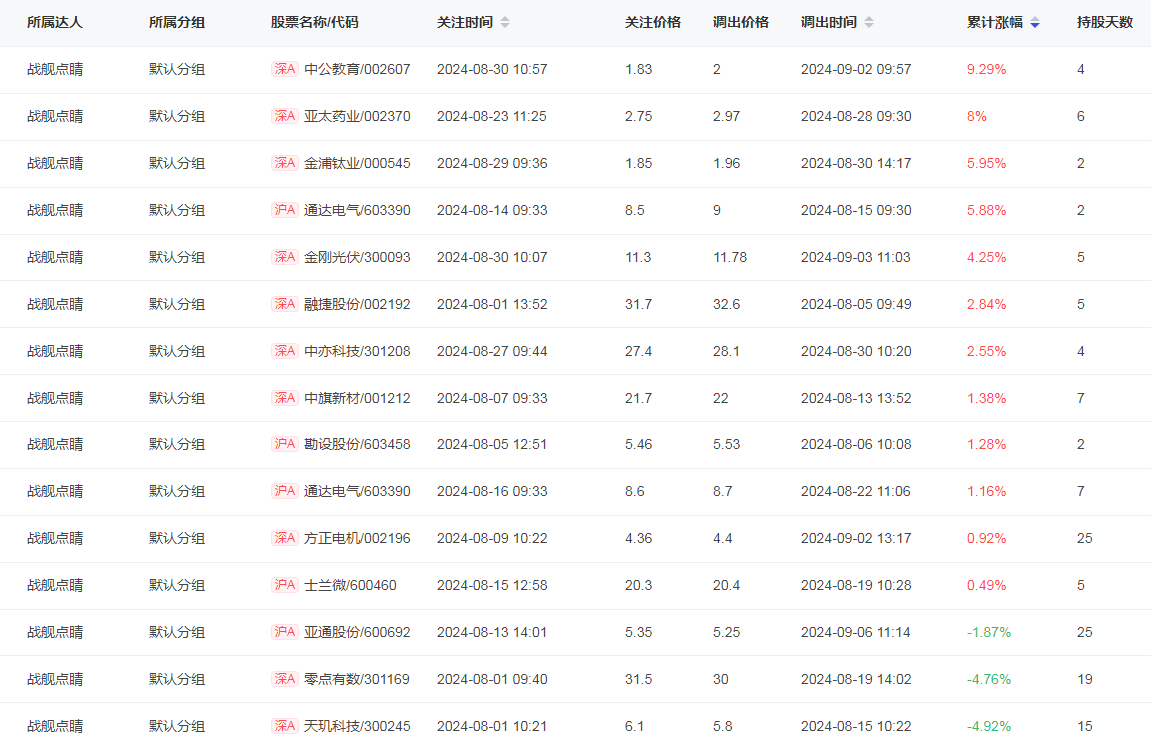
Task: Select the -4.76% loss cell
Action: coord(989,679)
